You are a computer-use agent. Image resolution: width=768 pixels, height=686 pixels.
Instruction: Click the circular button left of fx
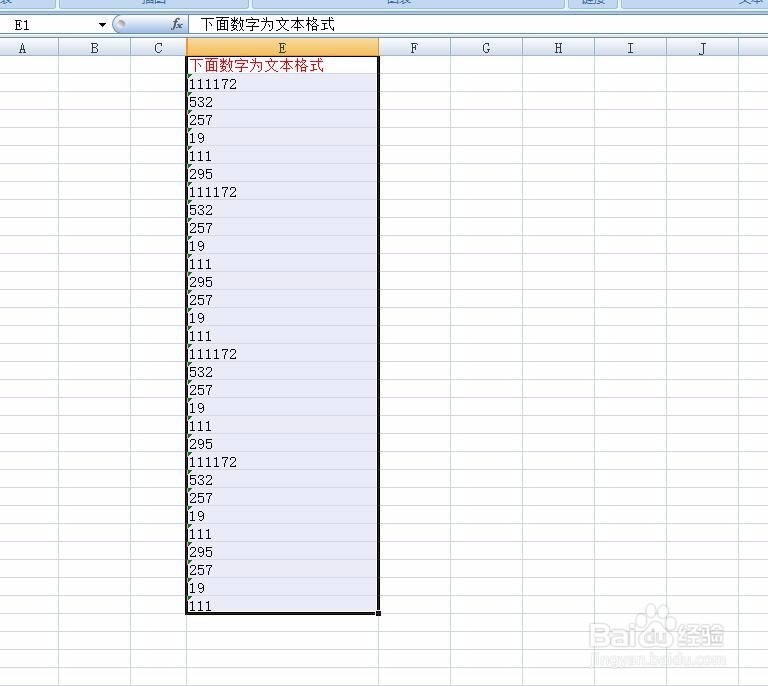[x=120, y=24]
